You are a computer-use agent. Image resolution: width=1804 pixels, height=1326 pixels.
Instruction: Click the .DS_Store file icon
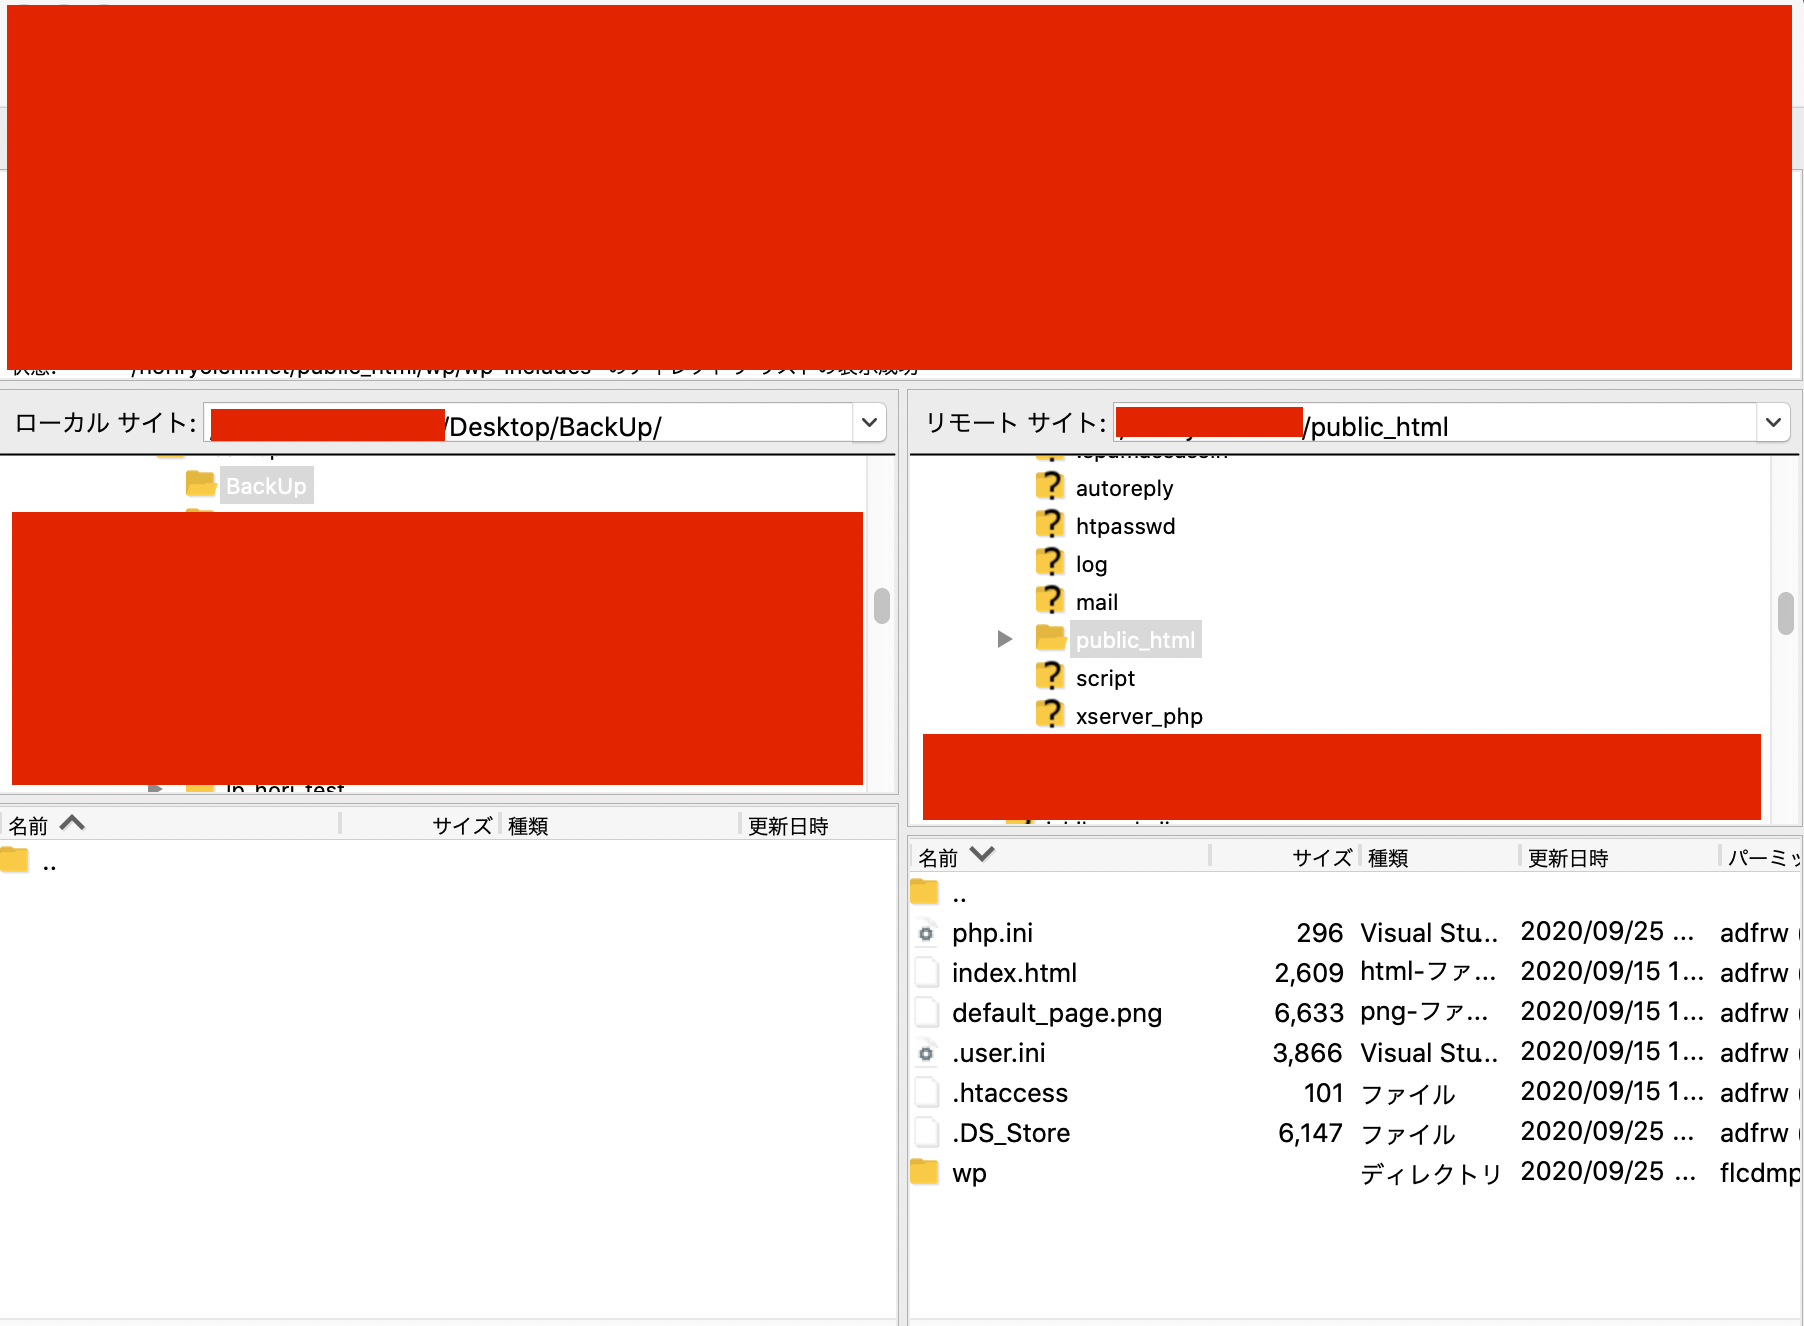927,1132
